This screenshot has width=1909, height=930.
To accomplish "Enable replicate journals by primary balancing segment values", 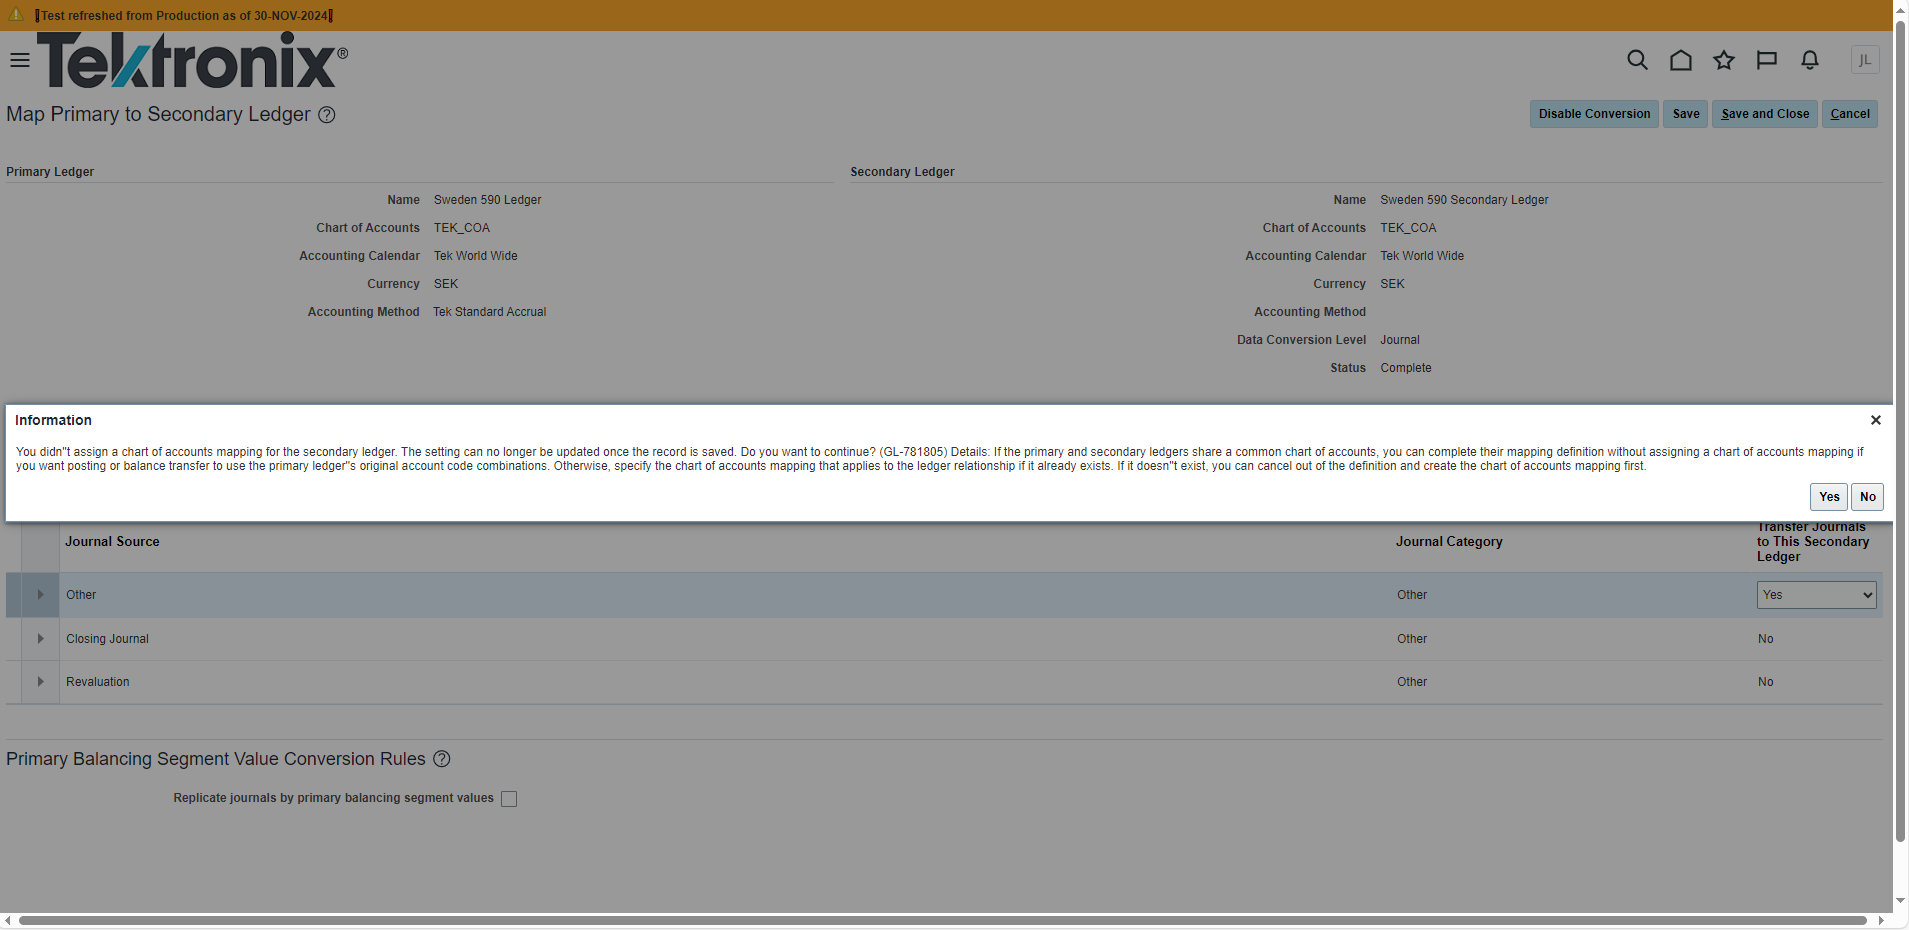I will [509, 798].
